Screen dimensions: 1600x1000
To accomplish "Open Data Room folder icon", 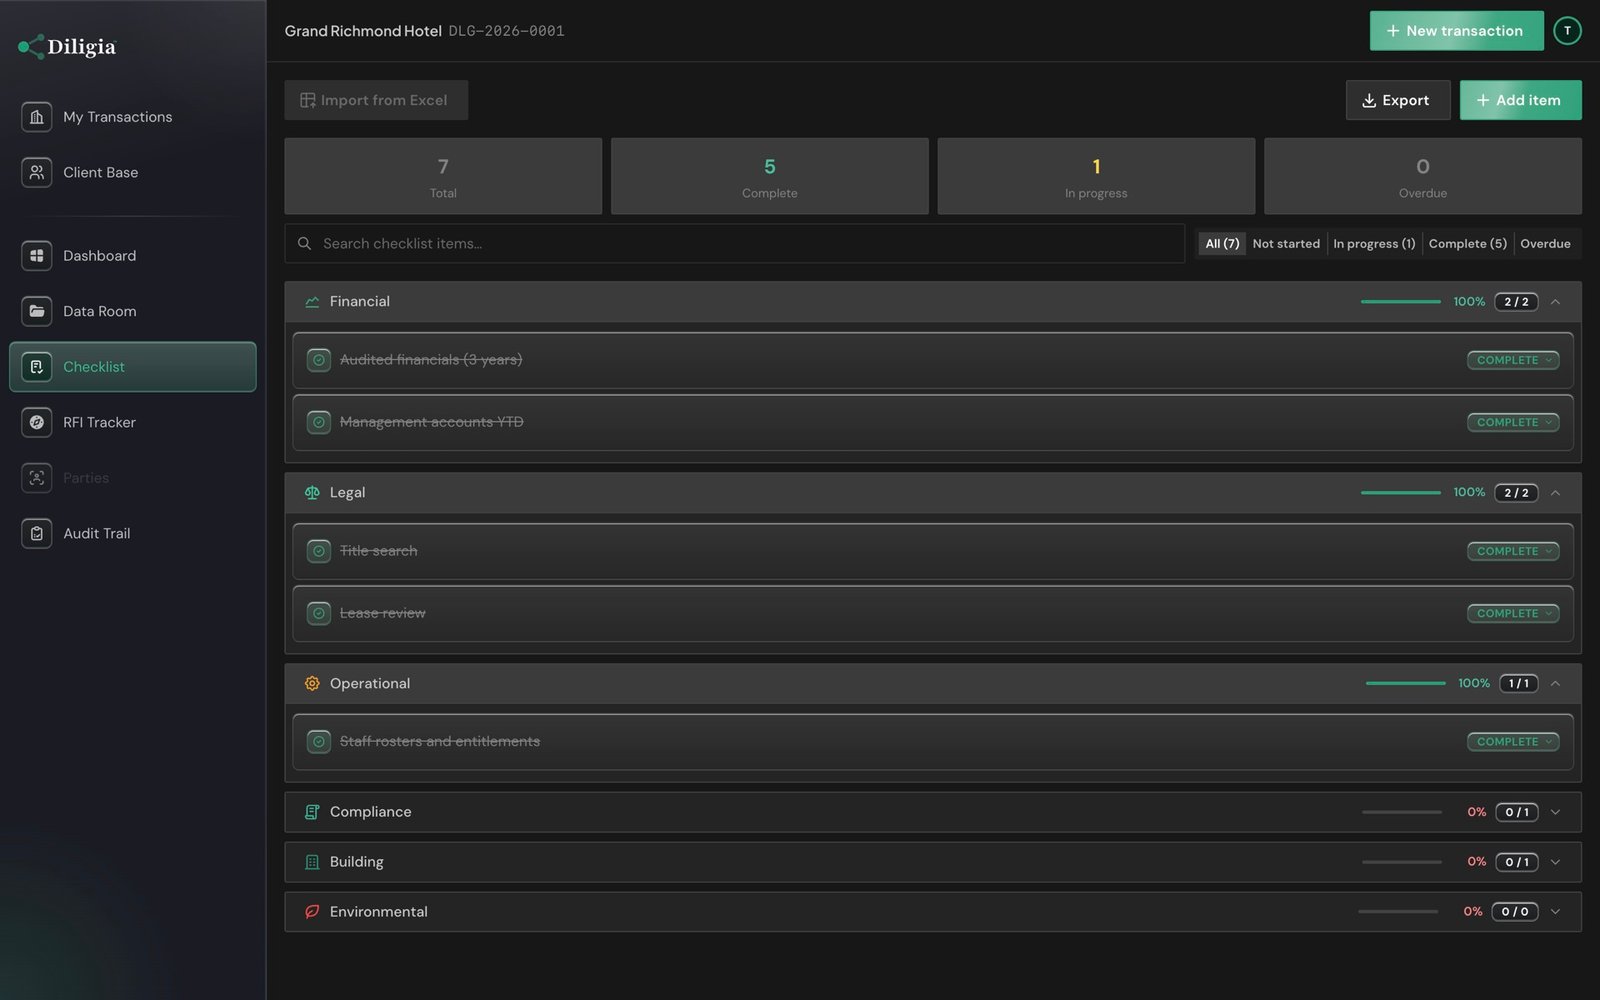I will (37, 311).
